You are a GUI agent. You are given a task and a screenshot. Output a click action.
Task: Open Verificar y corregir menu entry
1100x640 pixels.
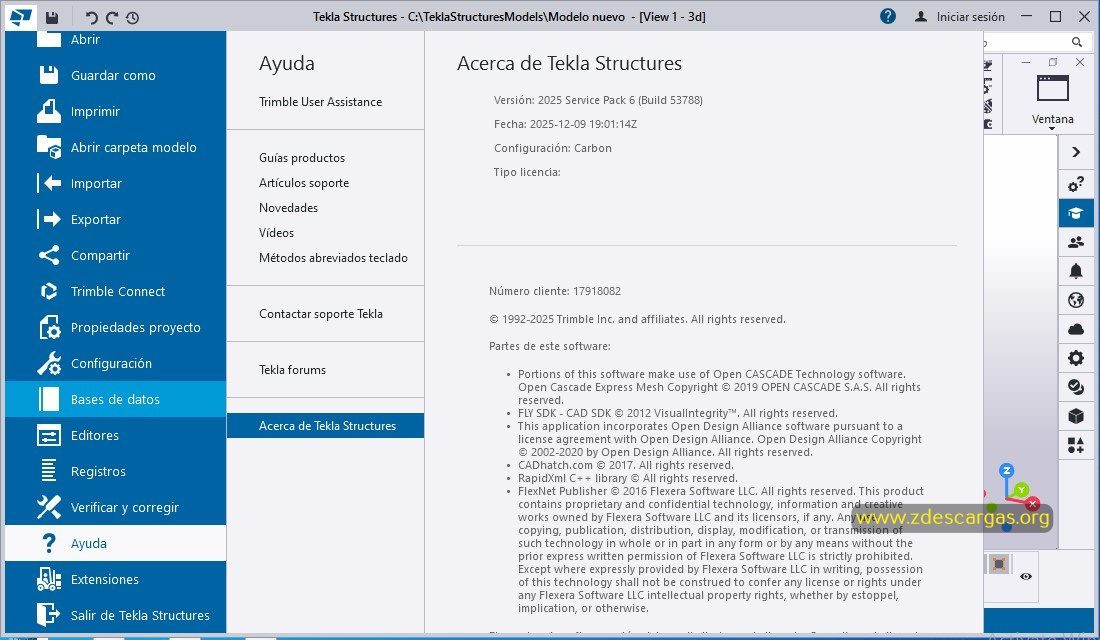(116, 507)
